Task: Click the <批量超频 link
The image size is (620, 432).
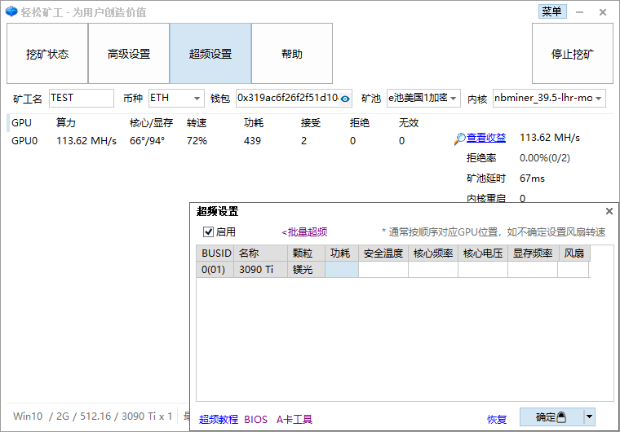Action: pyautogui.click(x=304, y=232)
